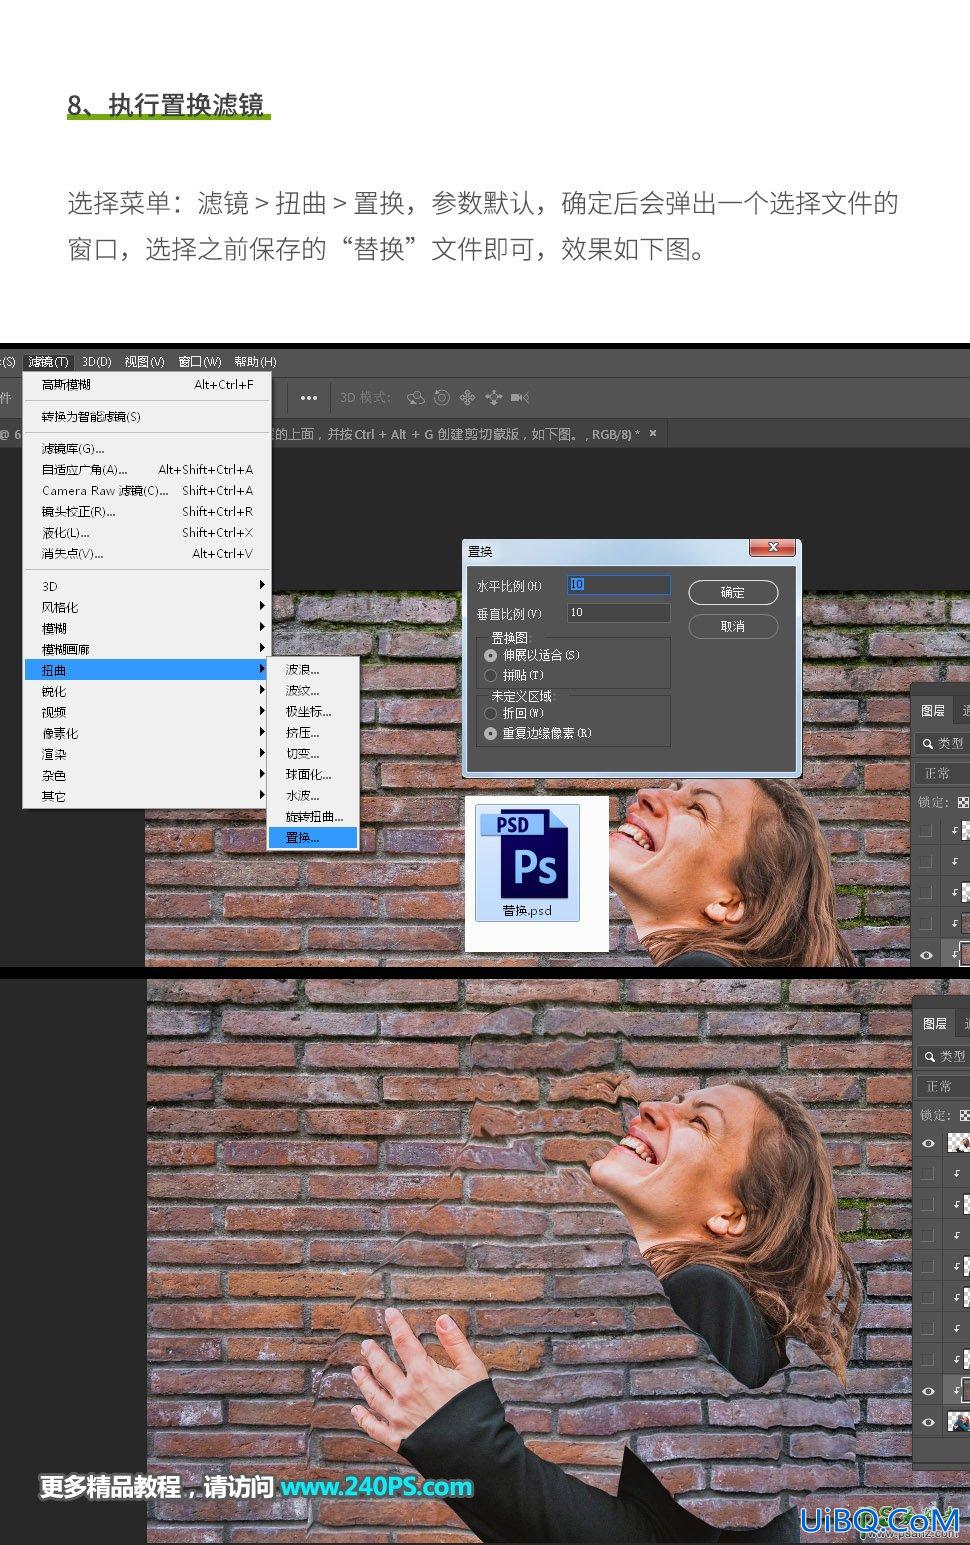Choose 高斯模糊 at top of filter menu
This screenshot has width=970, height=1545.
(146, 384)
